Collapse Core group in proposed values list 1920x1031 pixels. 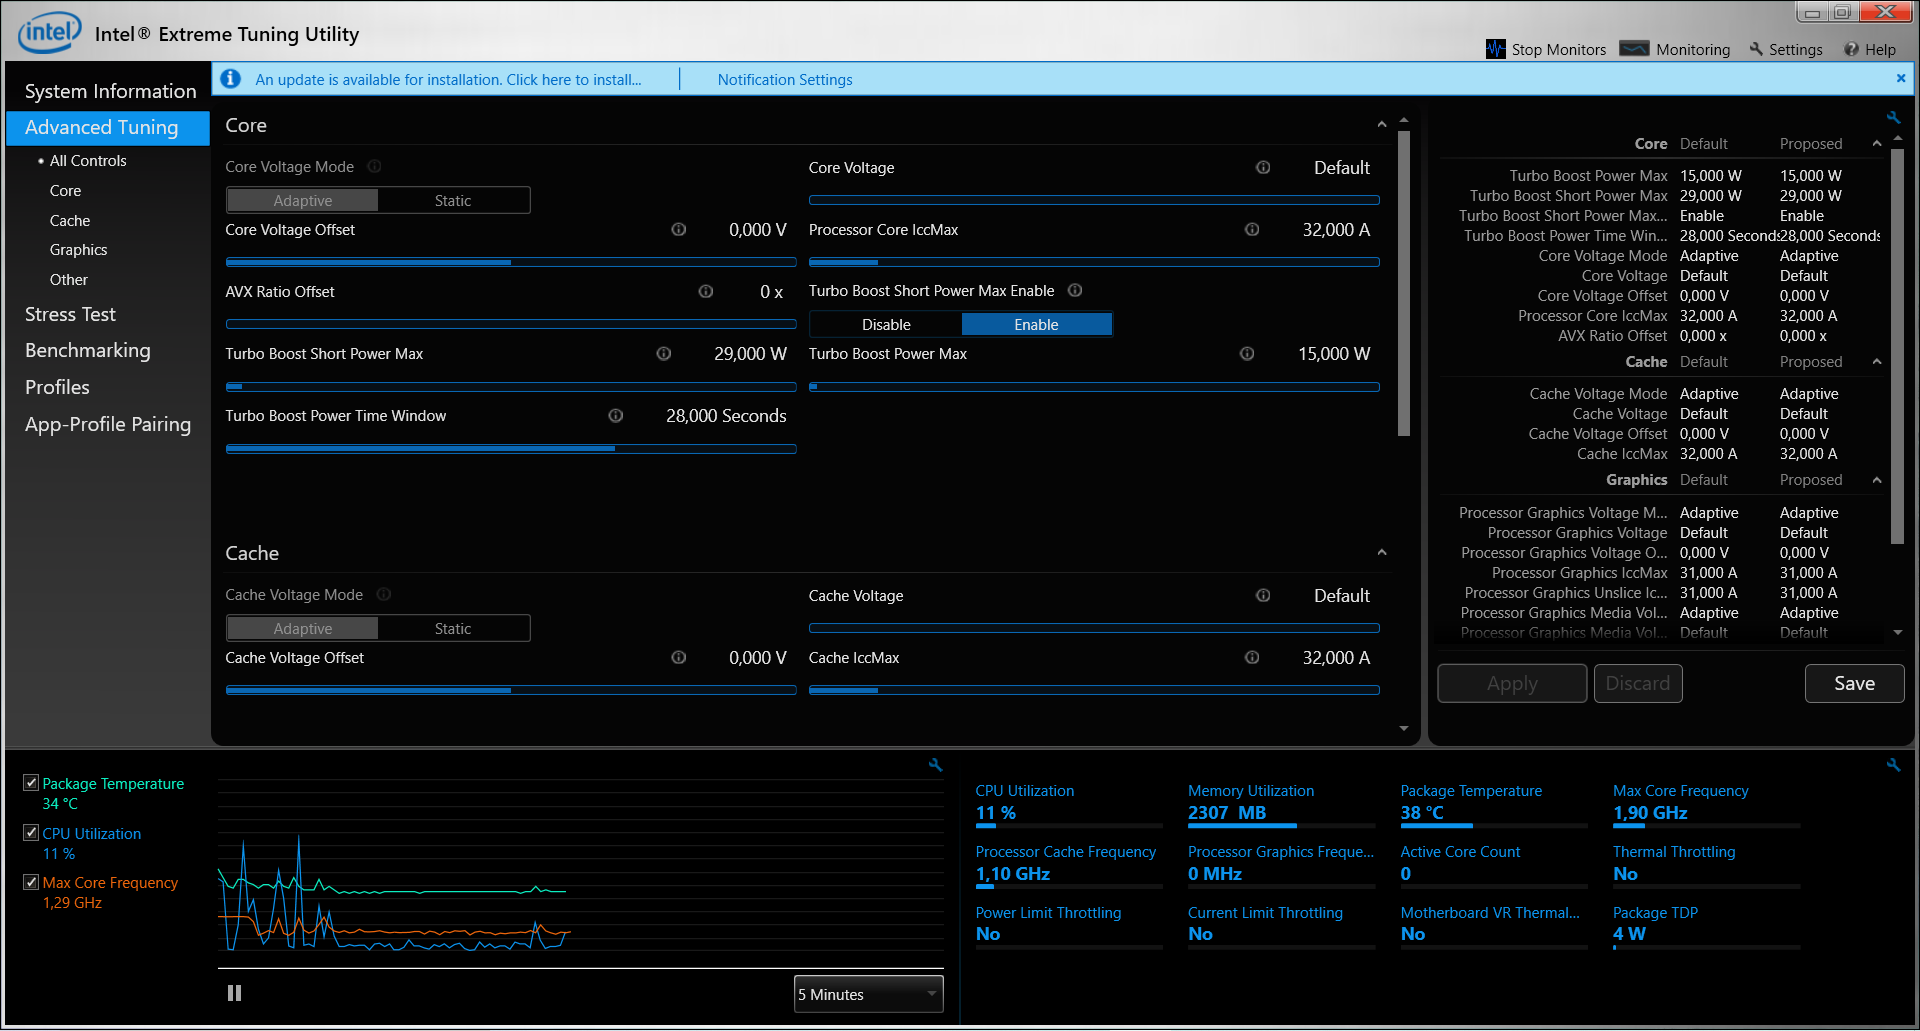1877,144
